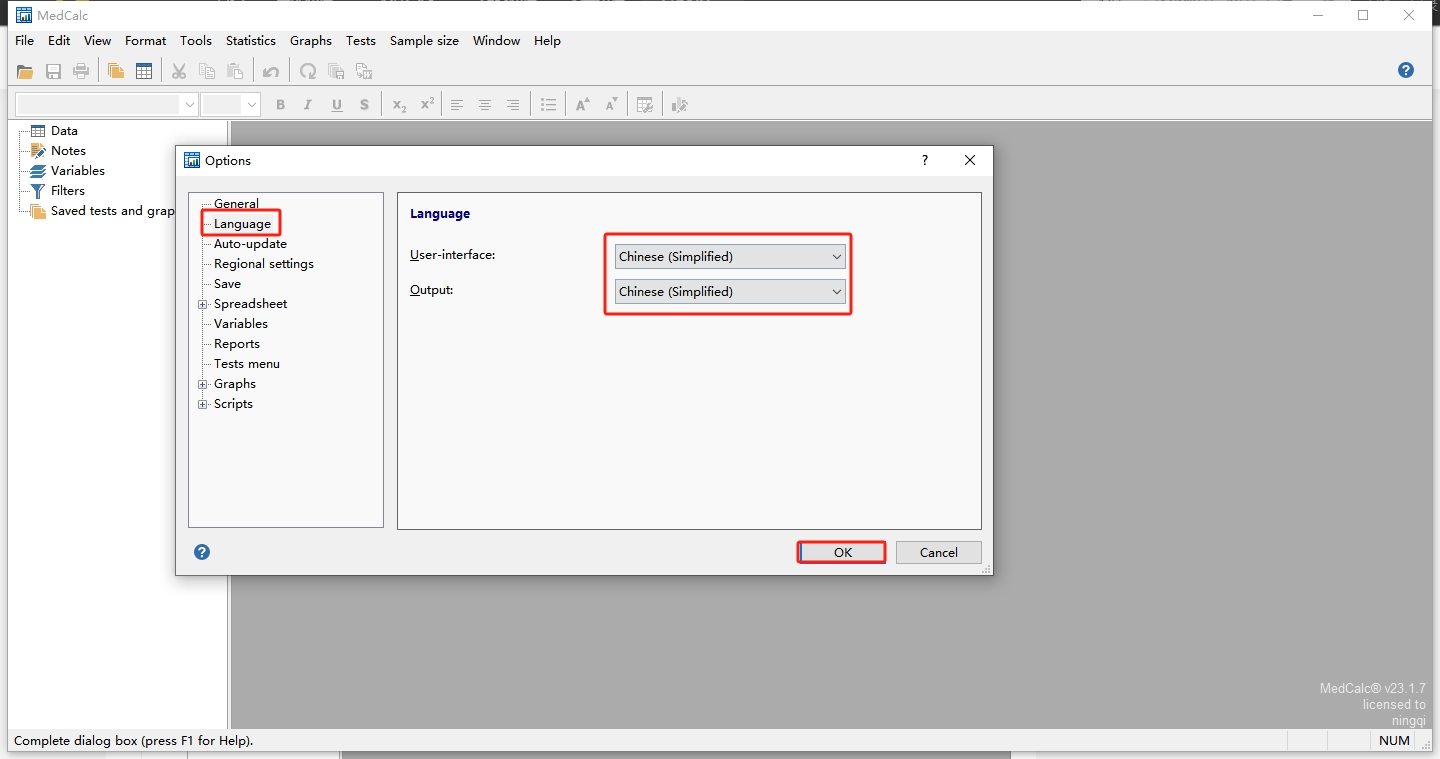This screenshot has height=759, width=1440.
Task: Select Regional settings in options tree
Action: (263, 264)
